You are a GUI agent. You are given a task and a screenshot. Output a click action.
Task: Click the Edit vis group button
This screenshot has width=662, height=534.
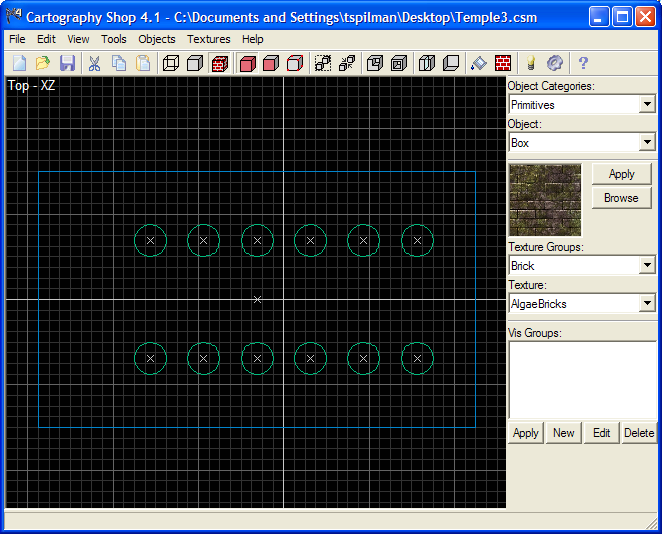601,433
